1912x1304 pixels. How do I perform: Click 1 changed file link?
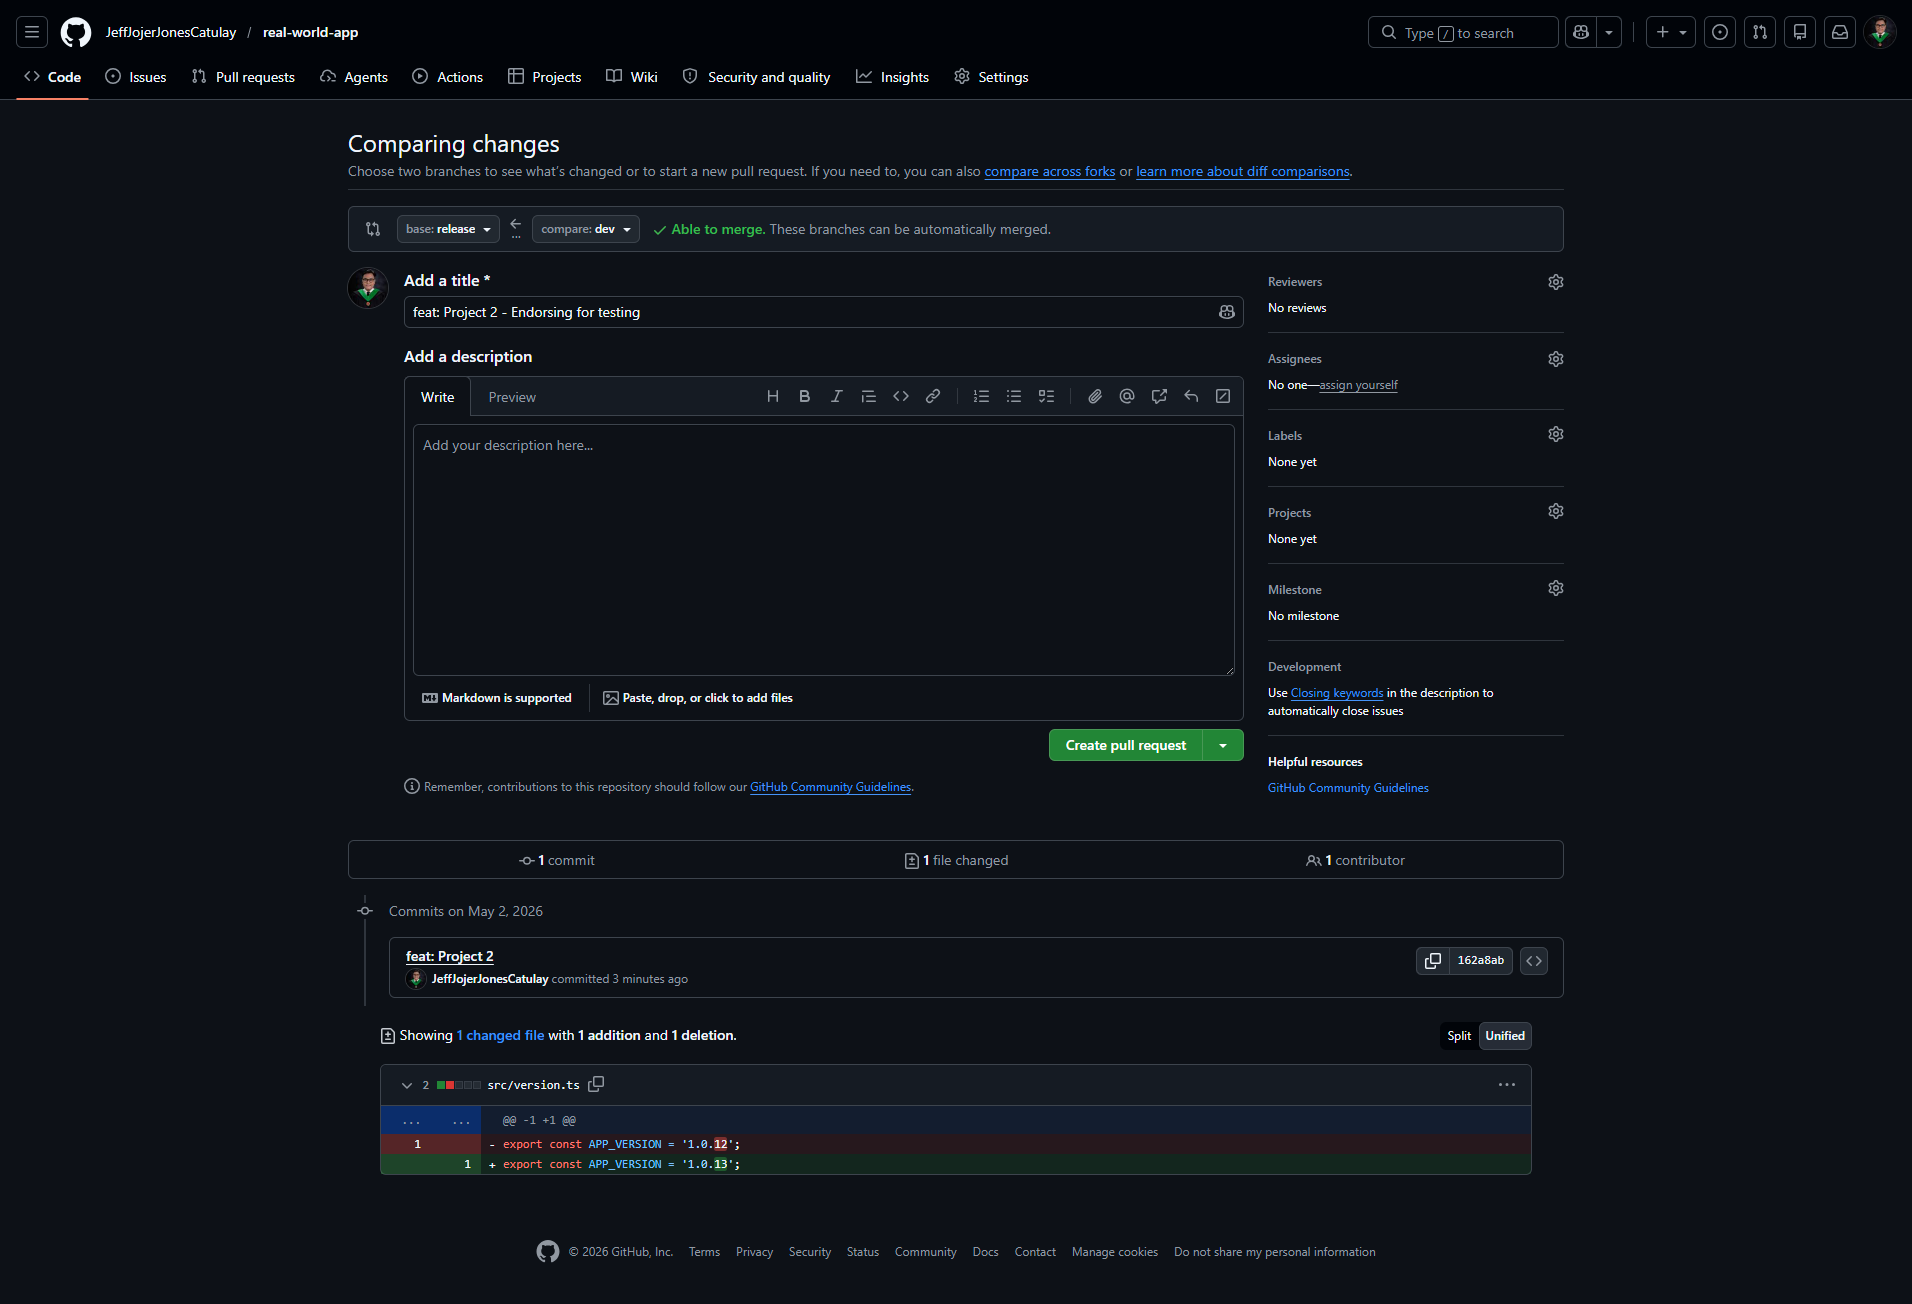click(500, 1035)
